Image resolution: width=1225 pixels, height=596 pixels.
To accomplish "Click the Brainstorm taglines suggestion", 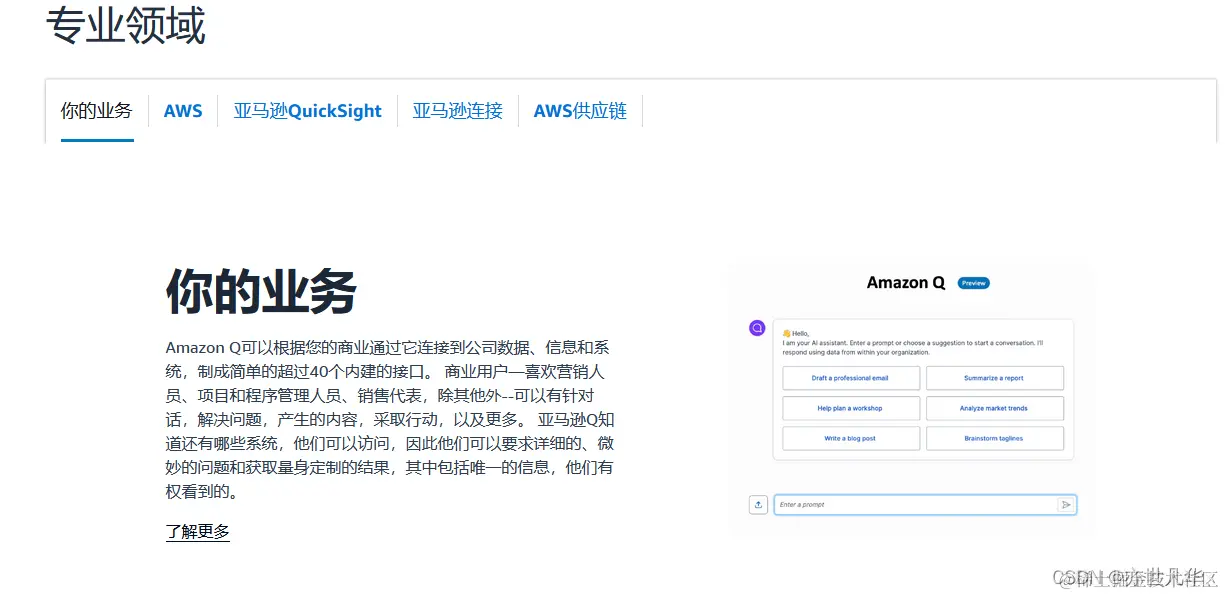I will tap(994, 438).
